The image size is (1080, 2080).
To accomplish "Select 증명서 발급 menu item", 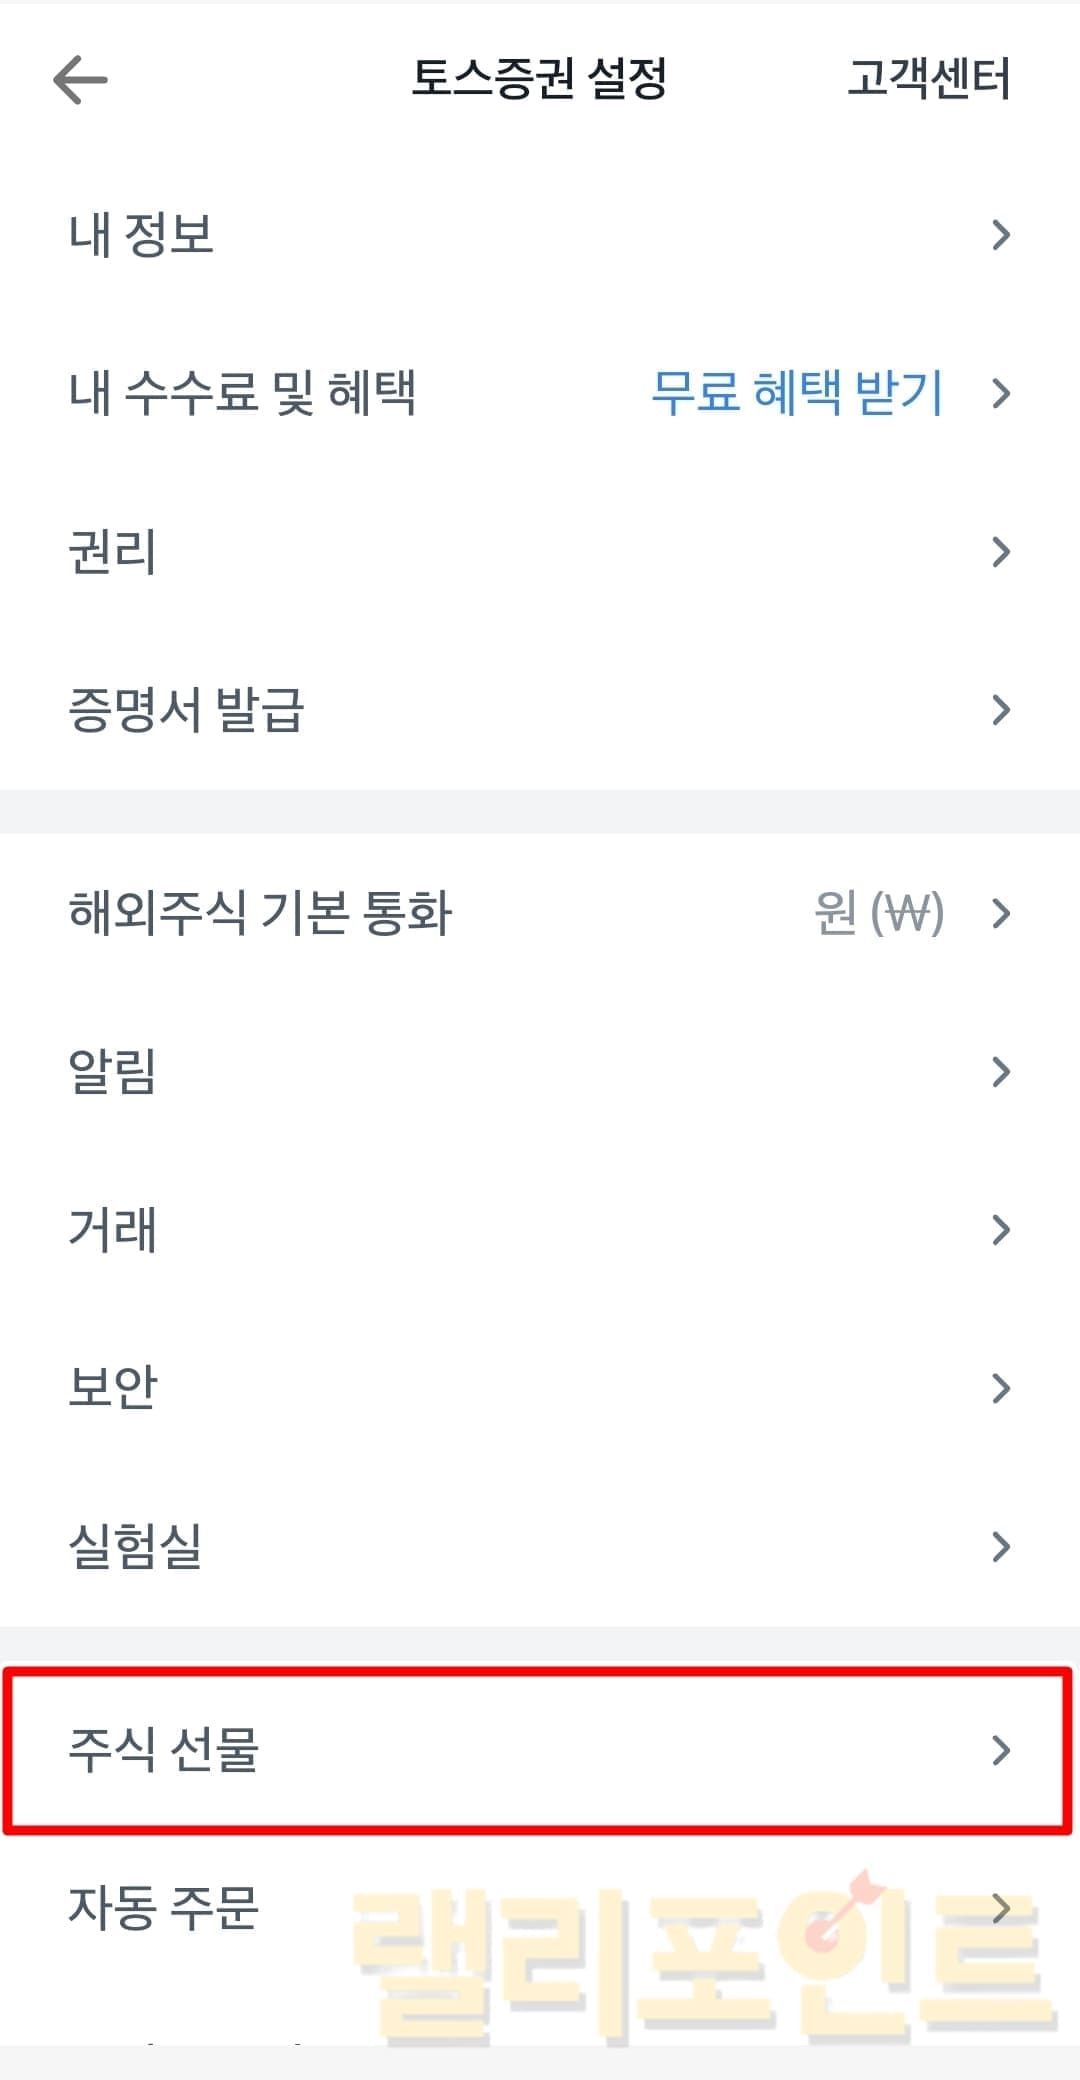I will coord(186,709).
